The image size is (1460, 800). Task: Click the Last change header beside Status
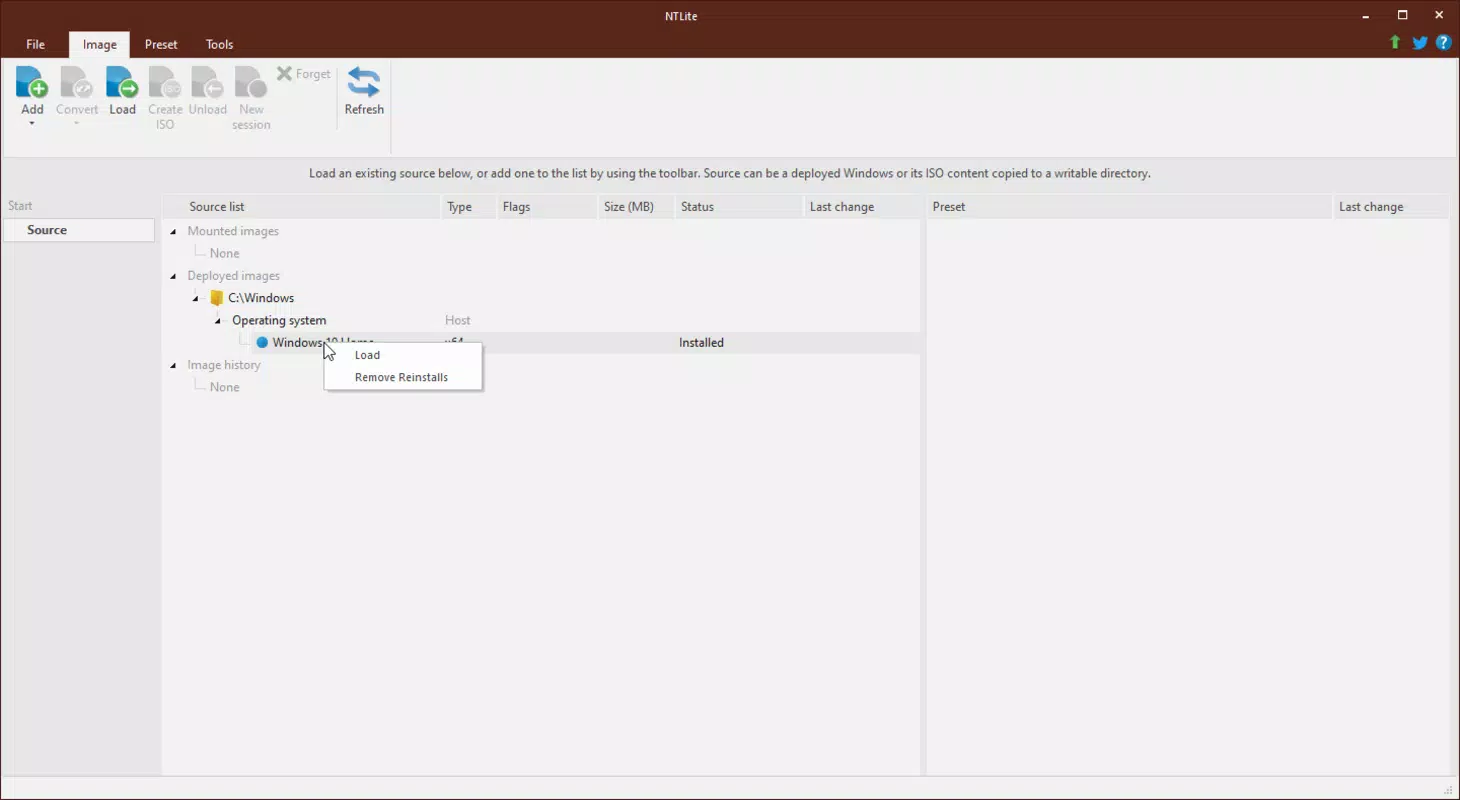coord(862,207)
